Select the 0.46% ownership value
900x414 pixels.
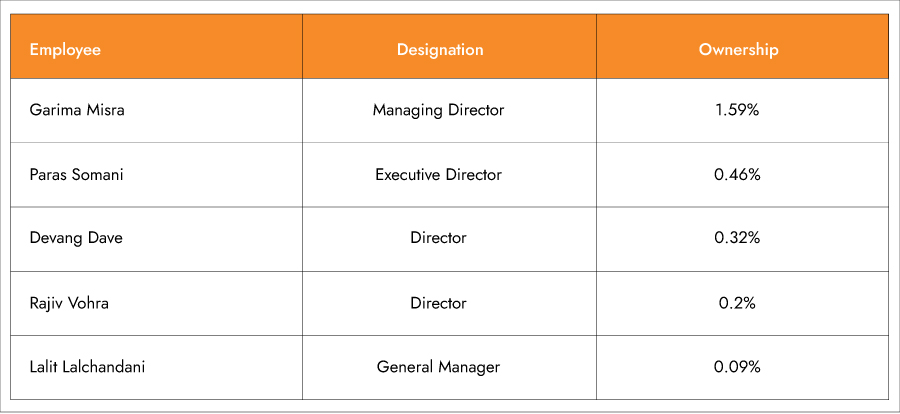coord(738,175)
